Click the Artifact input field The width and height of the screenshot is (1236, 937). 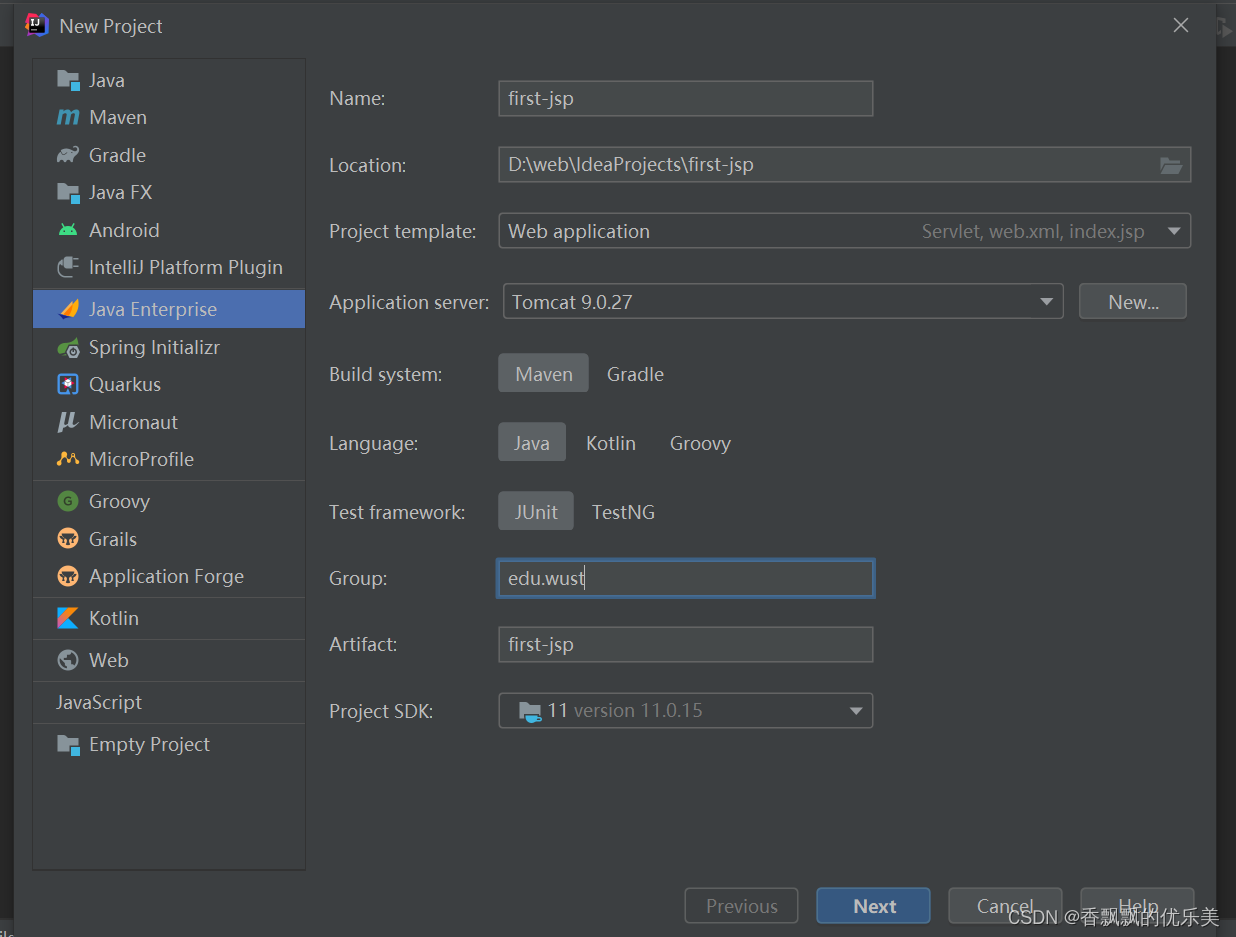(x=686, y=644)
